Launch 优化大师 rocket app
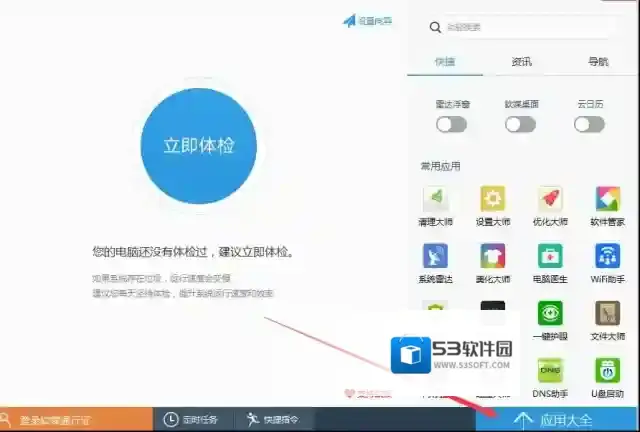The height and width of the screenshot is (432, 640). pos(550,206)
